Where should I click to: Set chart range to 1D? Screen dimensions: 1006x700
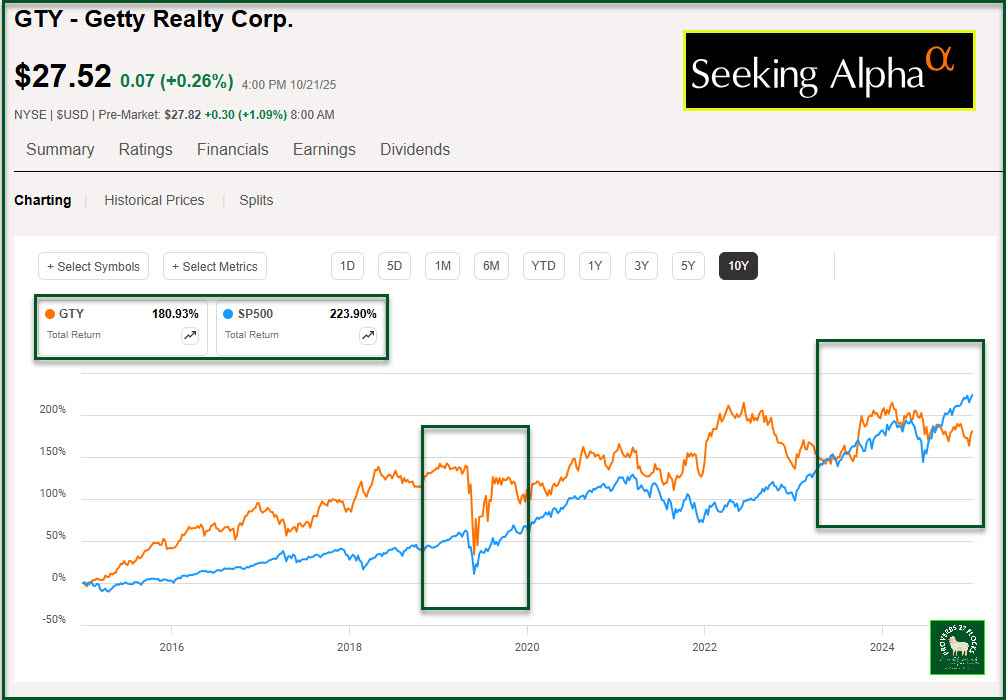point(348,266)
